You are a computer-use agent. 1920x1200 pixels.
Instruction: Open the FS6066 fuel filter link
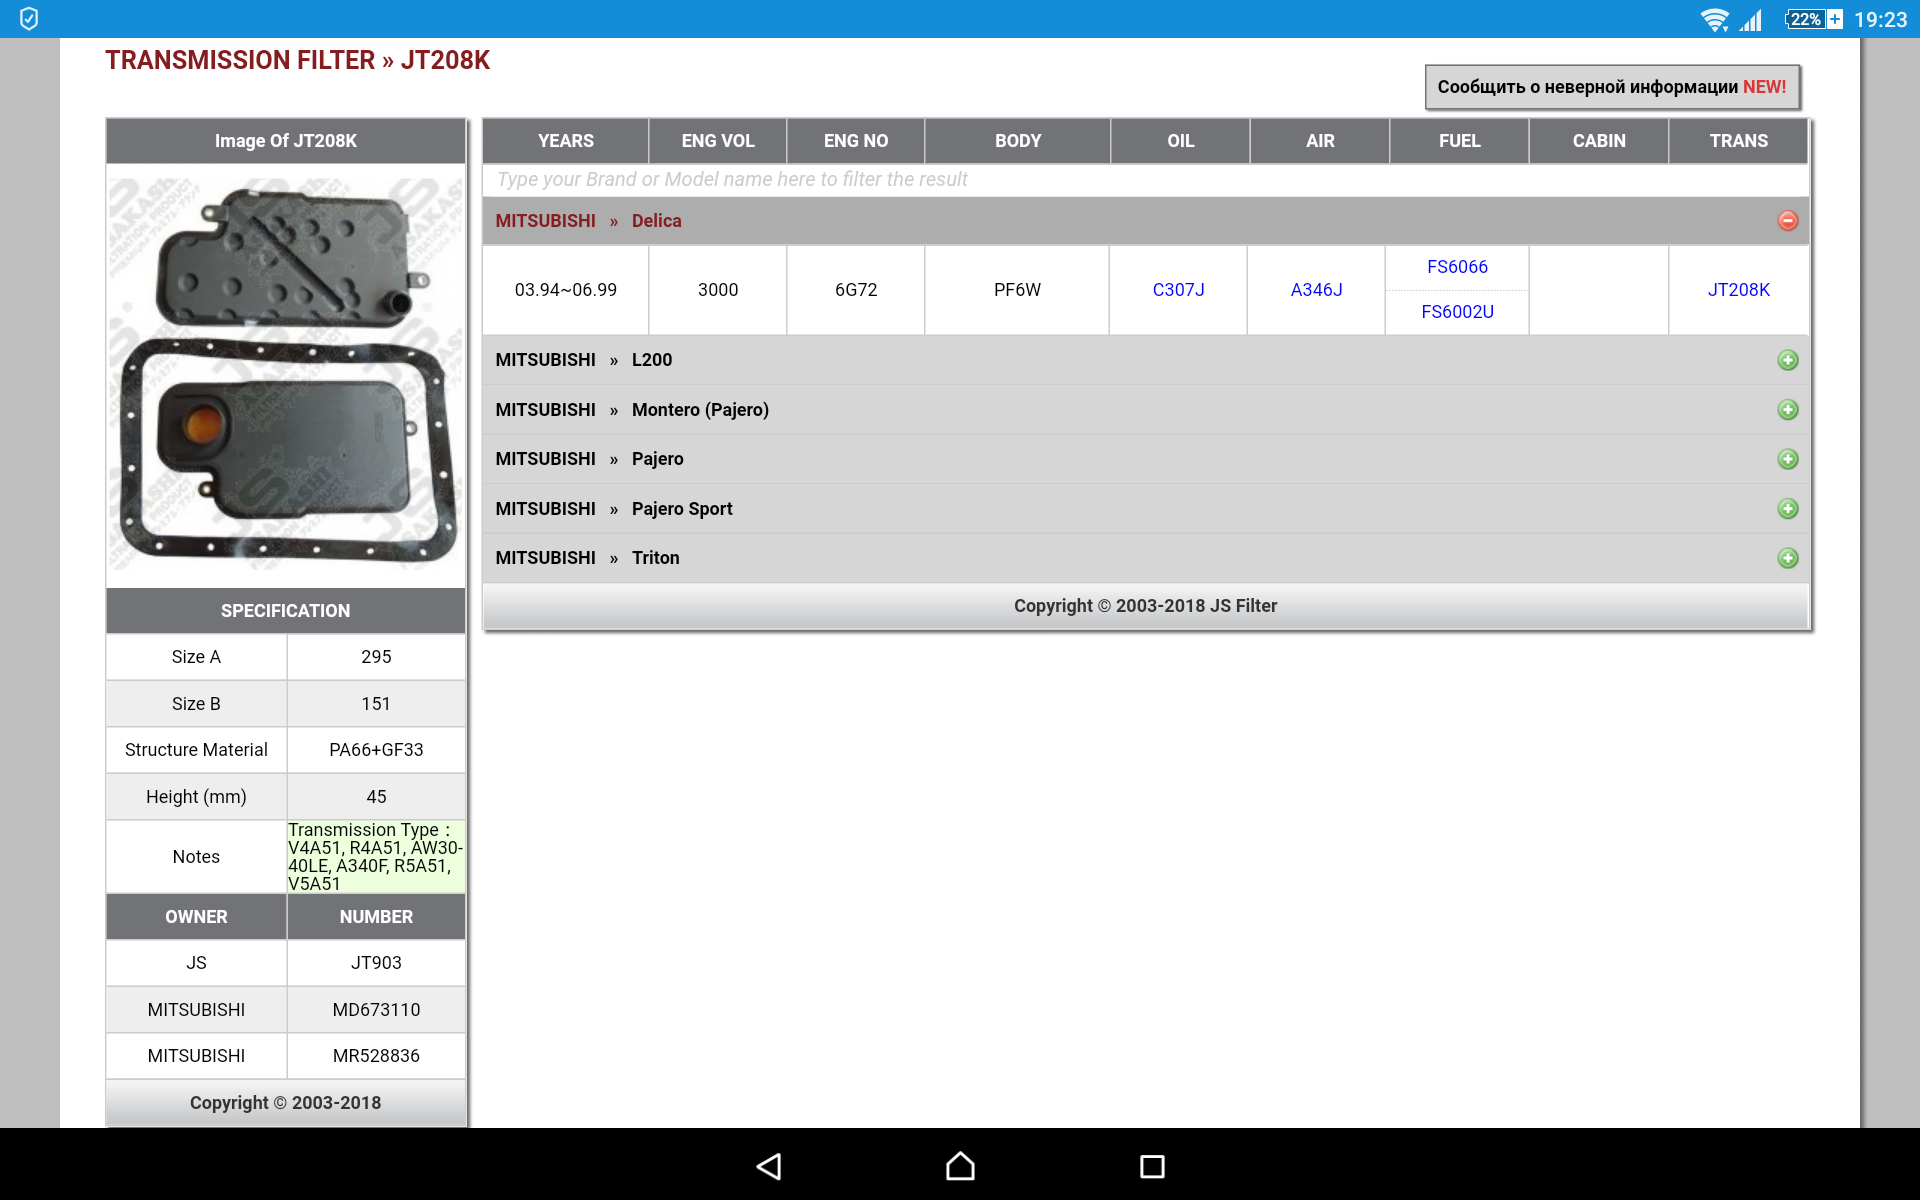(1457, 267)
